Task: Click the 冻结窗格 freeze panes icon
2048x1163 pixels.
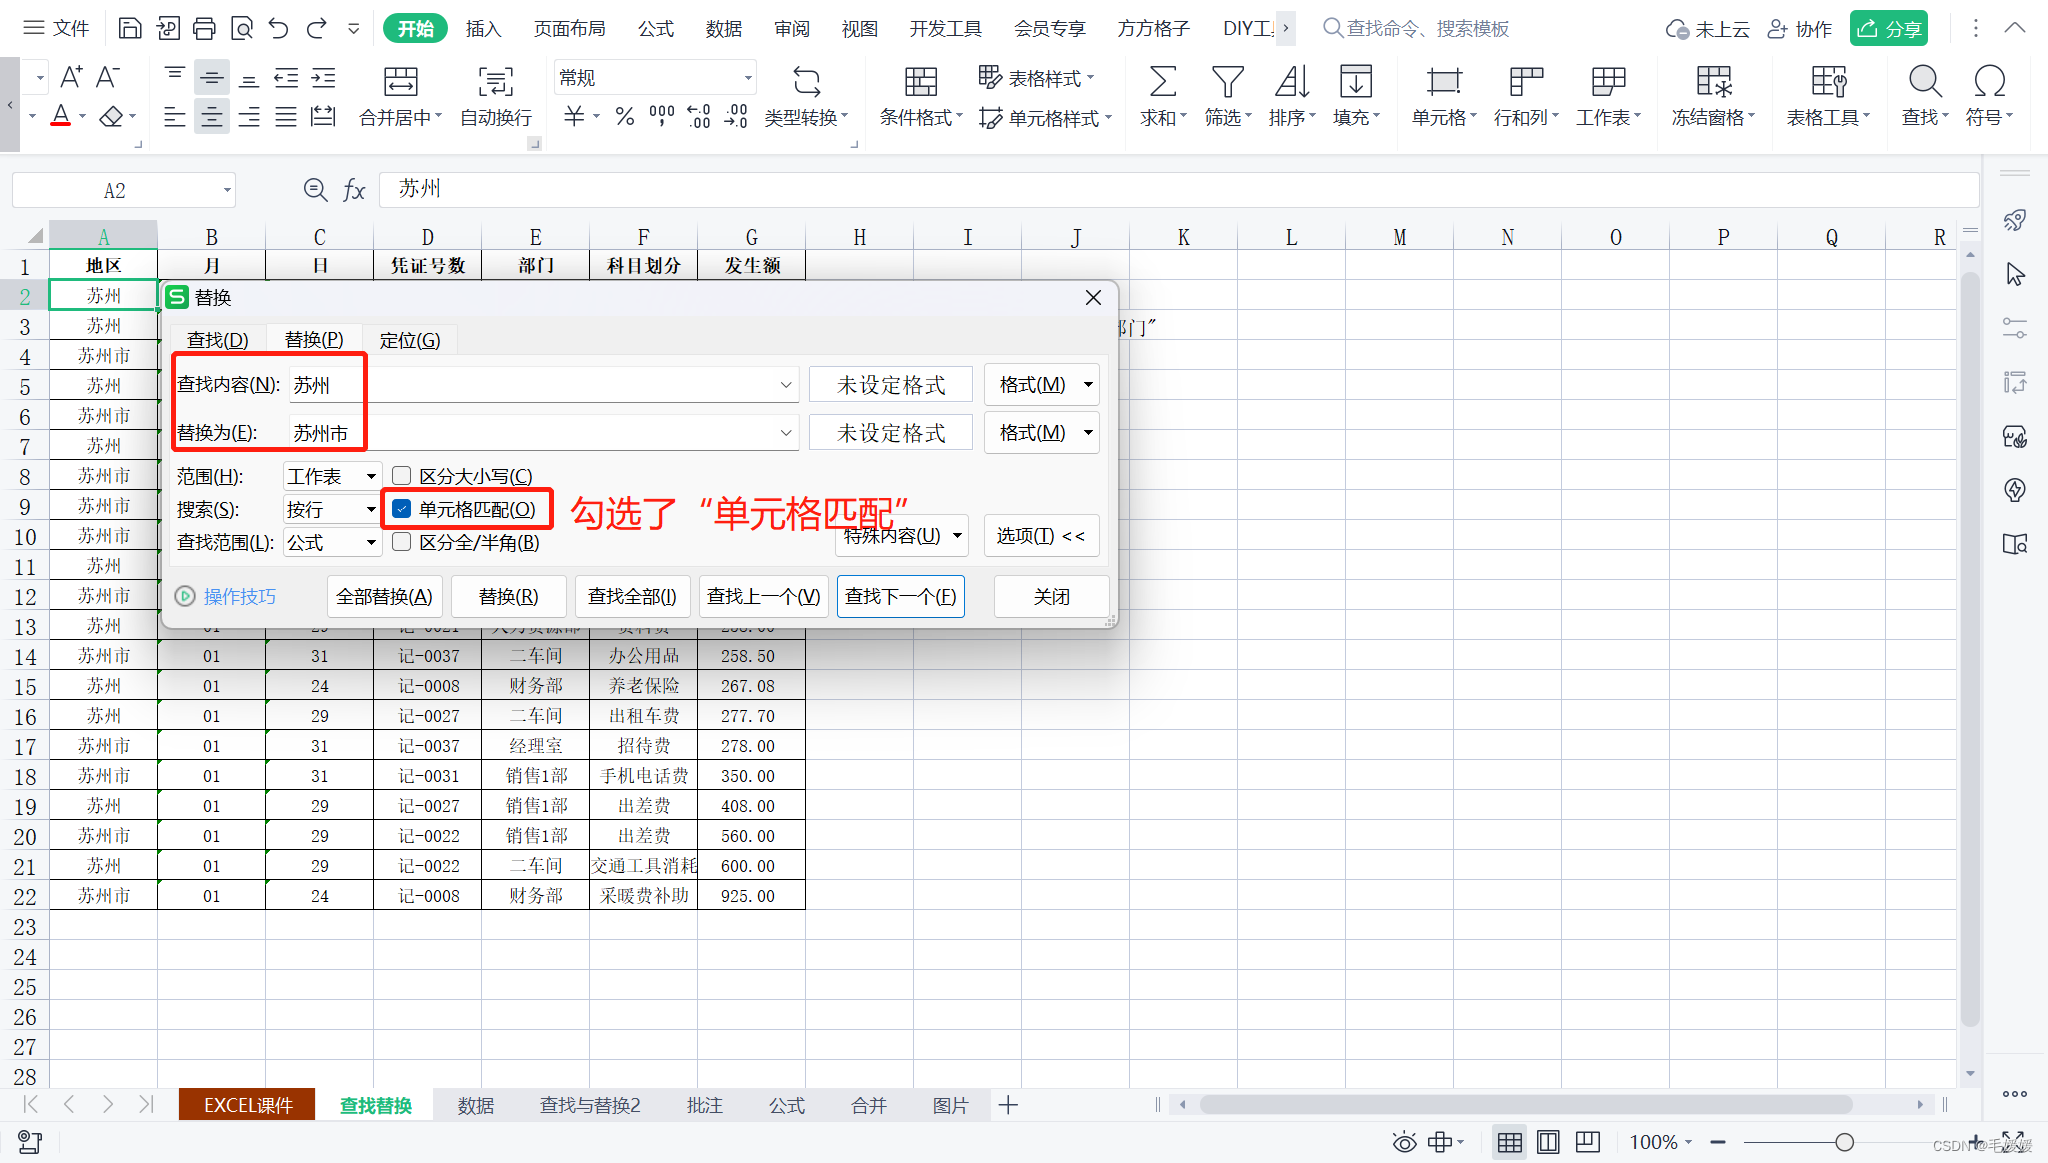Action: [1713, 82]
